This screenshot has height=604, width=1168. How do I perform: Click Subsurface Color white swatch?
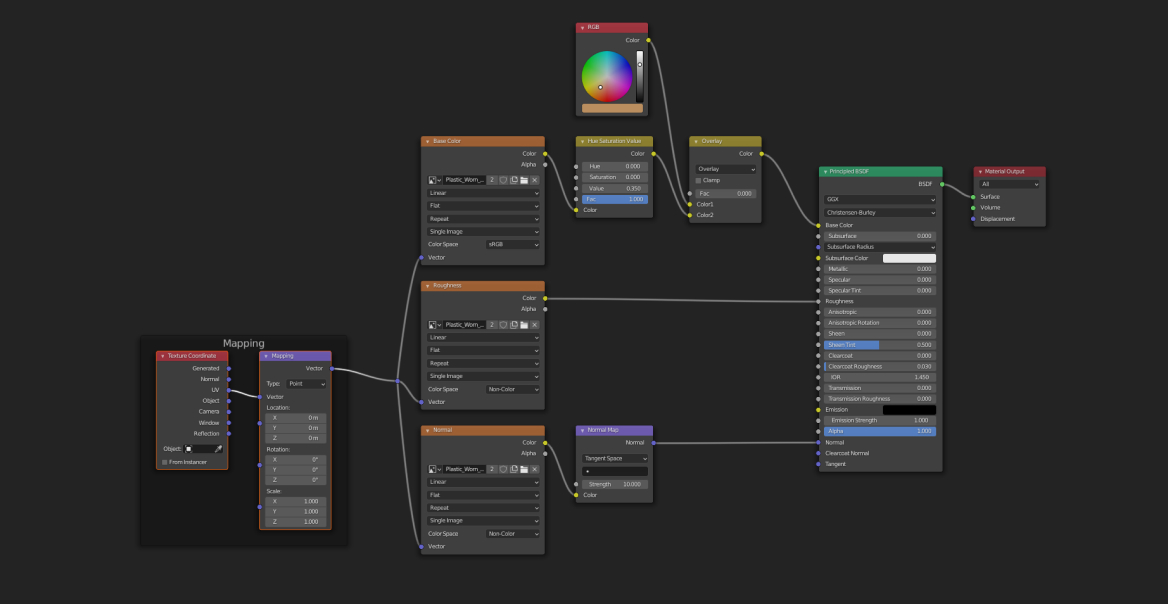[910, 258]
